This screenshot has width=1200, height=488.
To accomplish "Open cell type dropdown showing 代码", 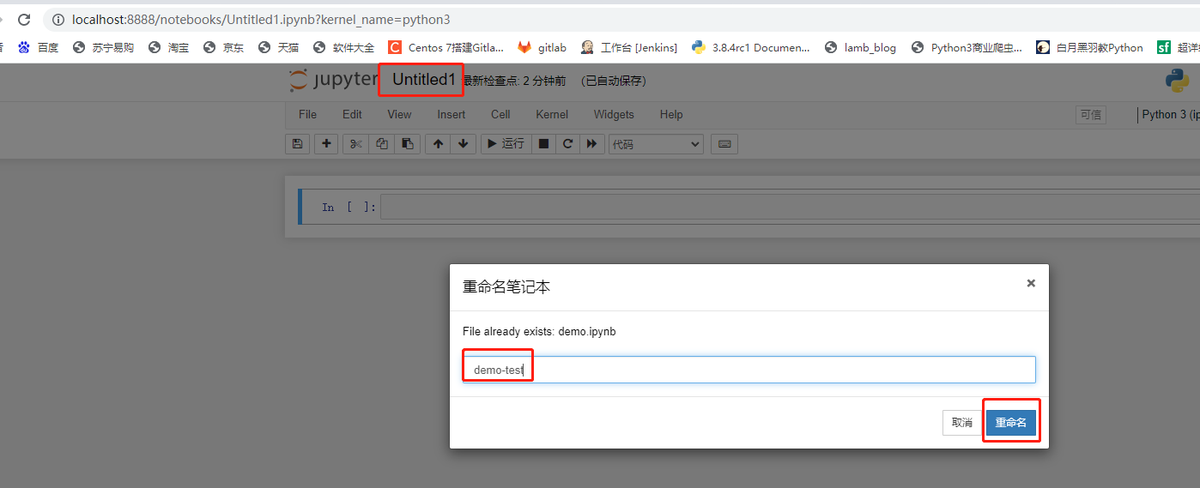I will (x=656, y=144).
